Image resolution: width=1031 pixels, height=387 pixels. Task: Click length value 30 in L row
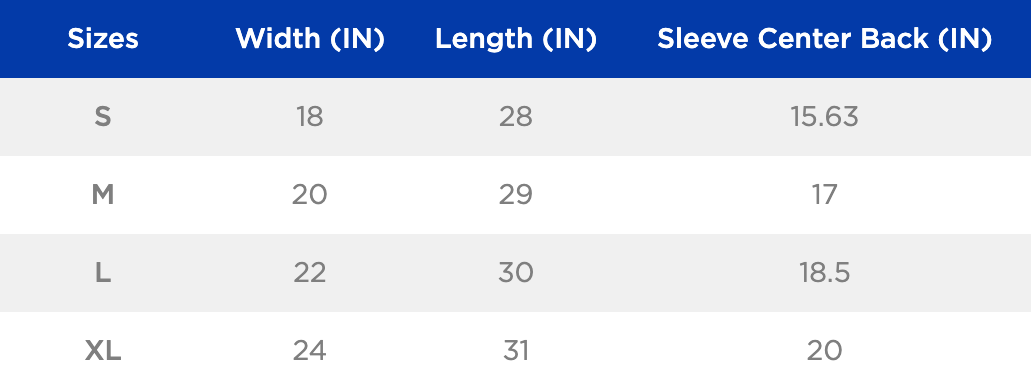516,273
